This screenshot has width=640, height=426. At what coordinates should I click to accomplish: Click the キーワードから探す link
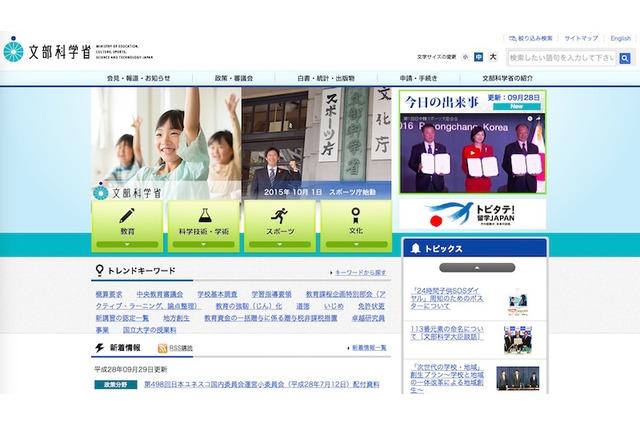(x=360, y=272)
